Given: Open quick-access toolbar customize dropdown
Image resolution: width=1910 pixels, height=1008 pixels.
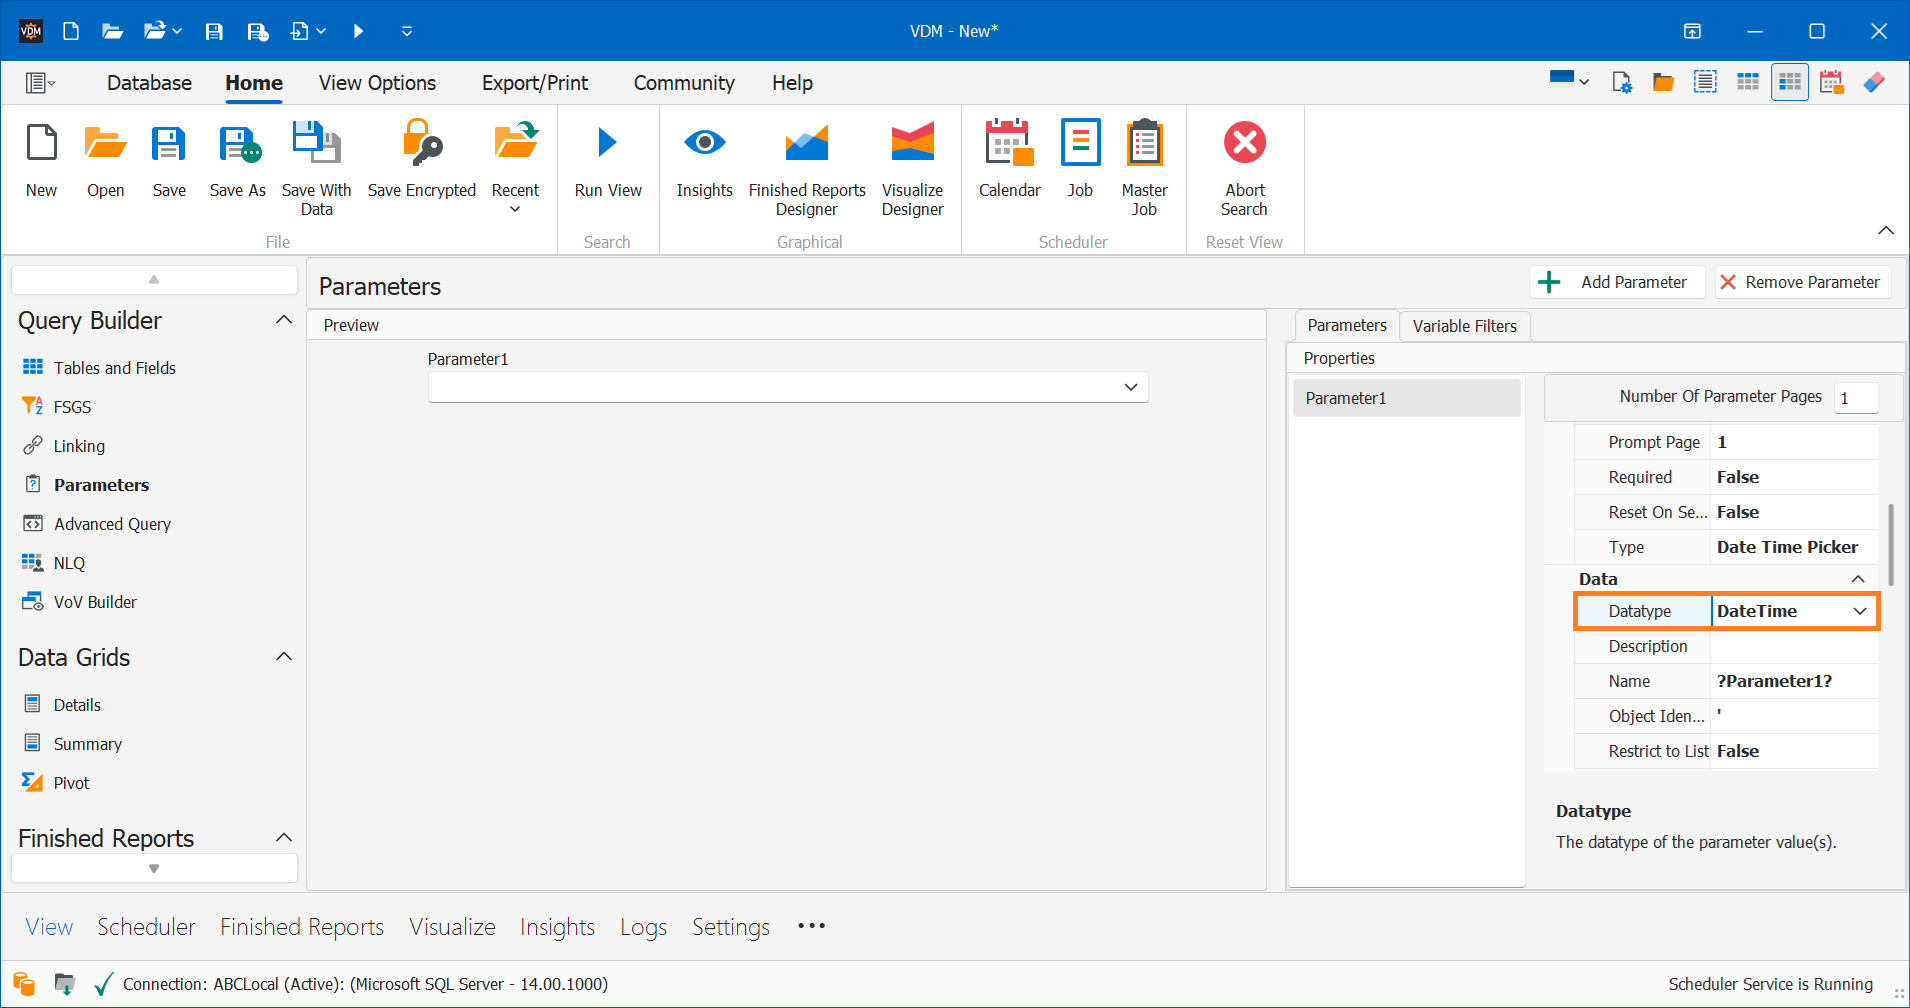Looking at the screenshot, I should [407, 31].
